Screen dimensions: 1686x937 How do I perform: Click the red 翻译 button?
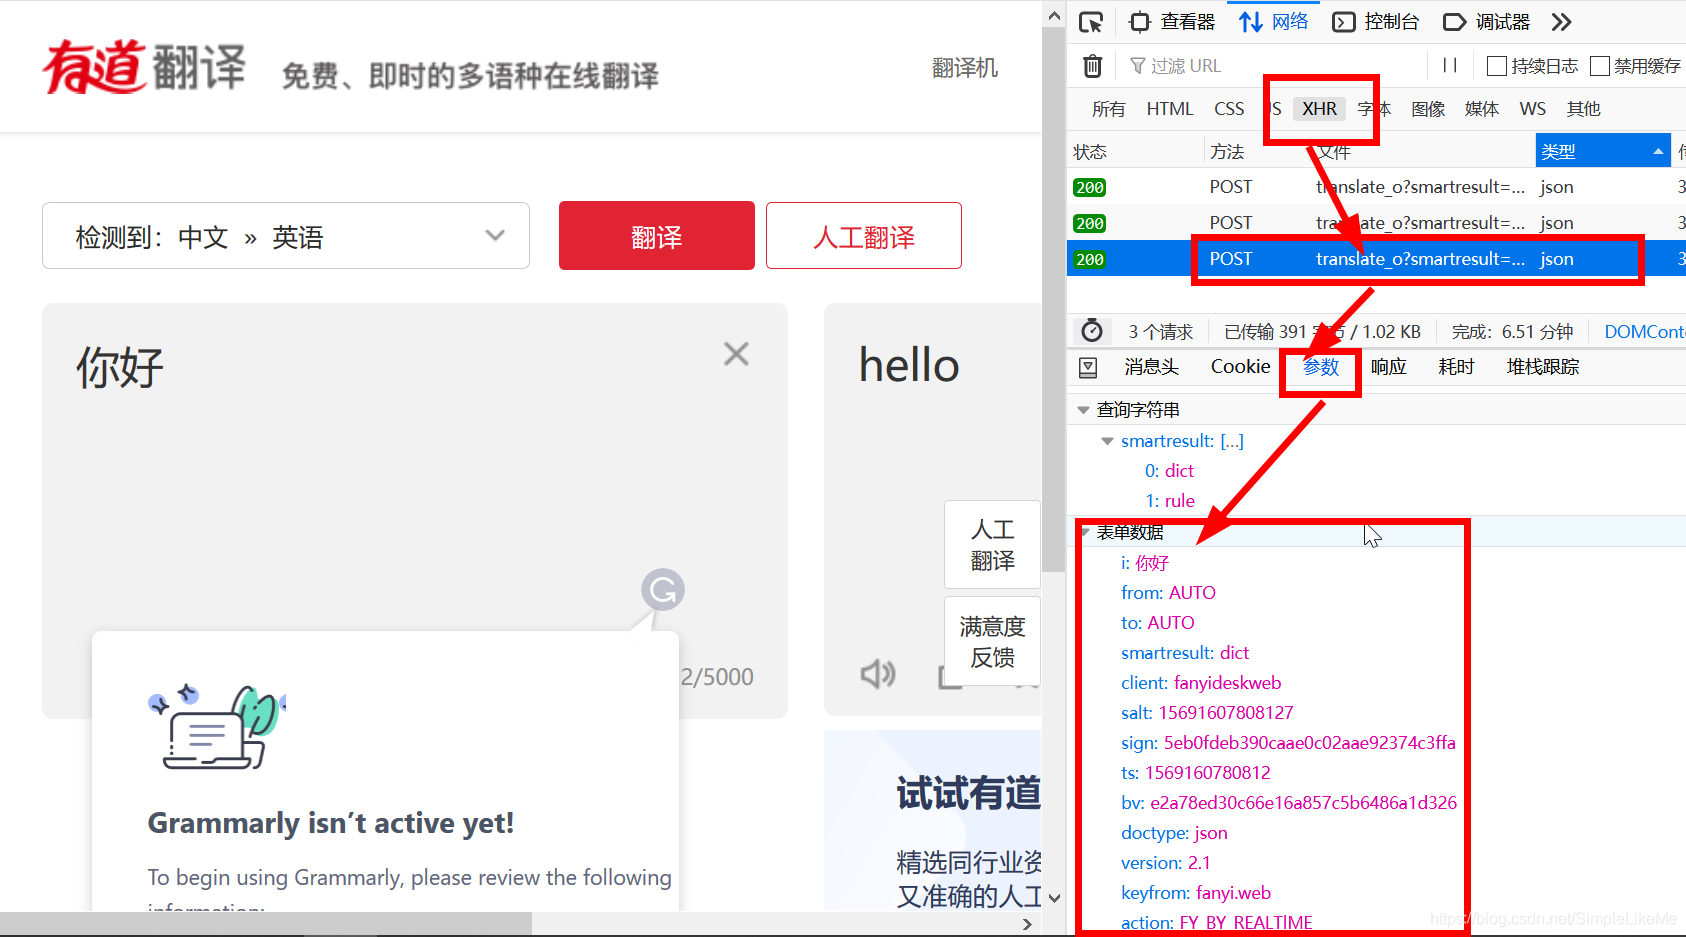point(657,236)
